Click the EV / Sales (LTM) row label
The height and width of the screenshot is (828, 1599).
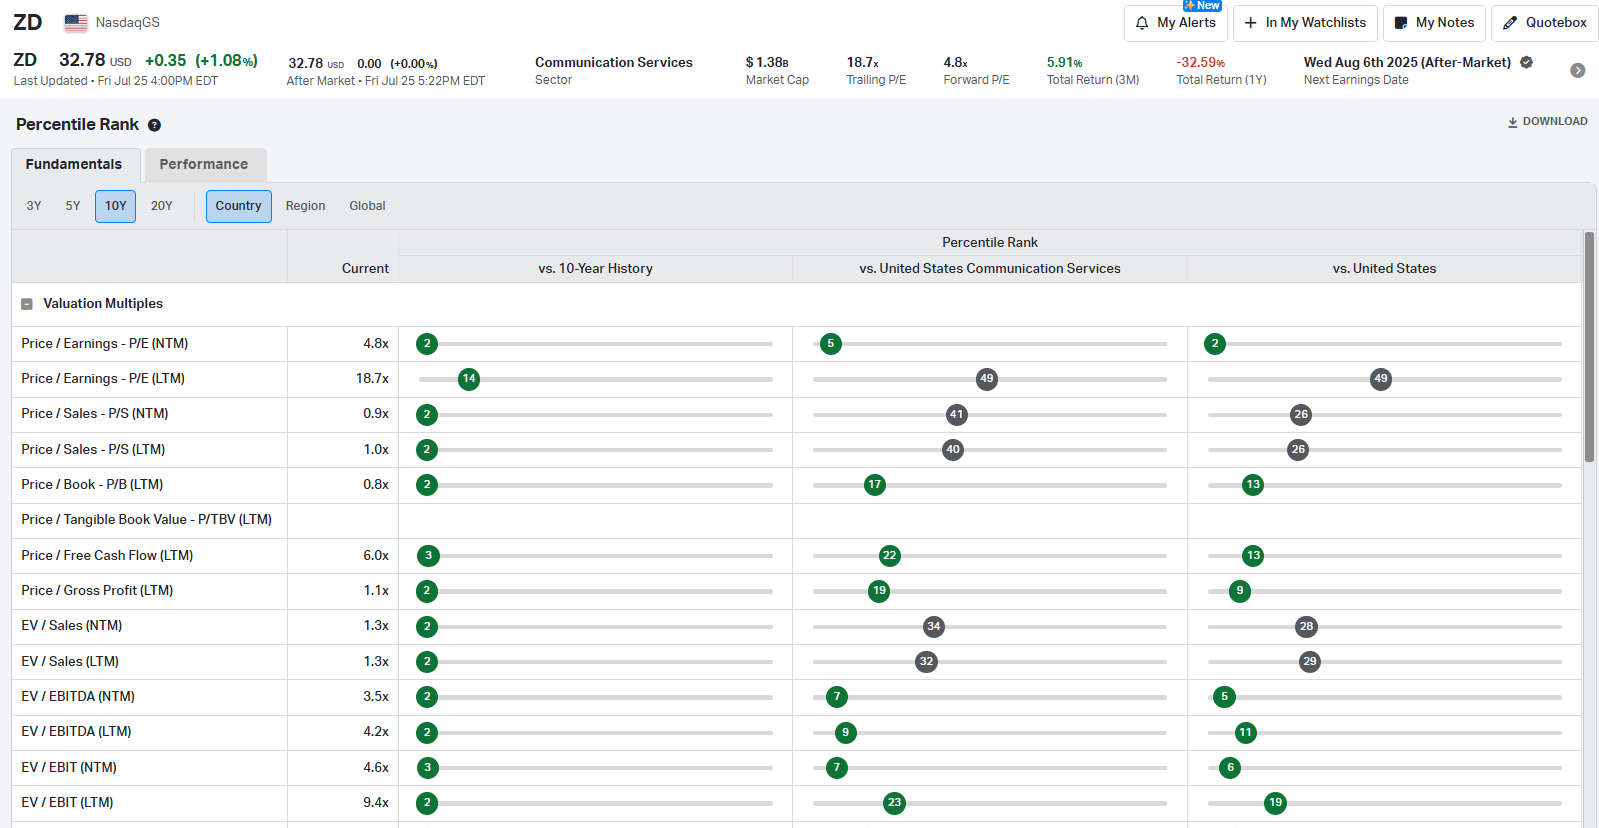[70, 662]
